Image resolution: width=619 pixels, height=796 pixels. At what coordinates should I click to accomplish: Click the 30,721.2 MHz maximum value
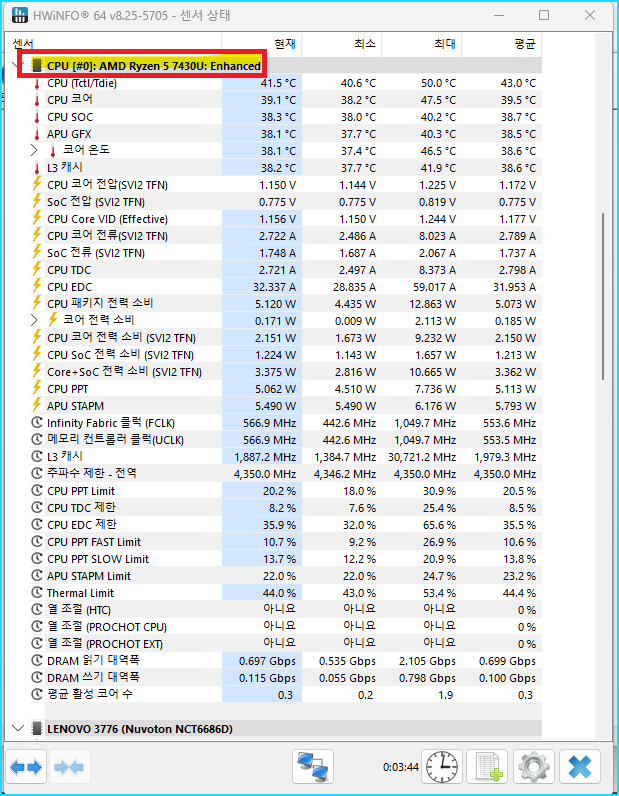pyautogui.click(x=422, y=457)
